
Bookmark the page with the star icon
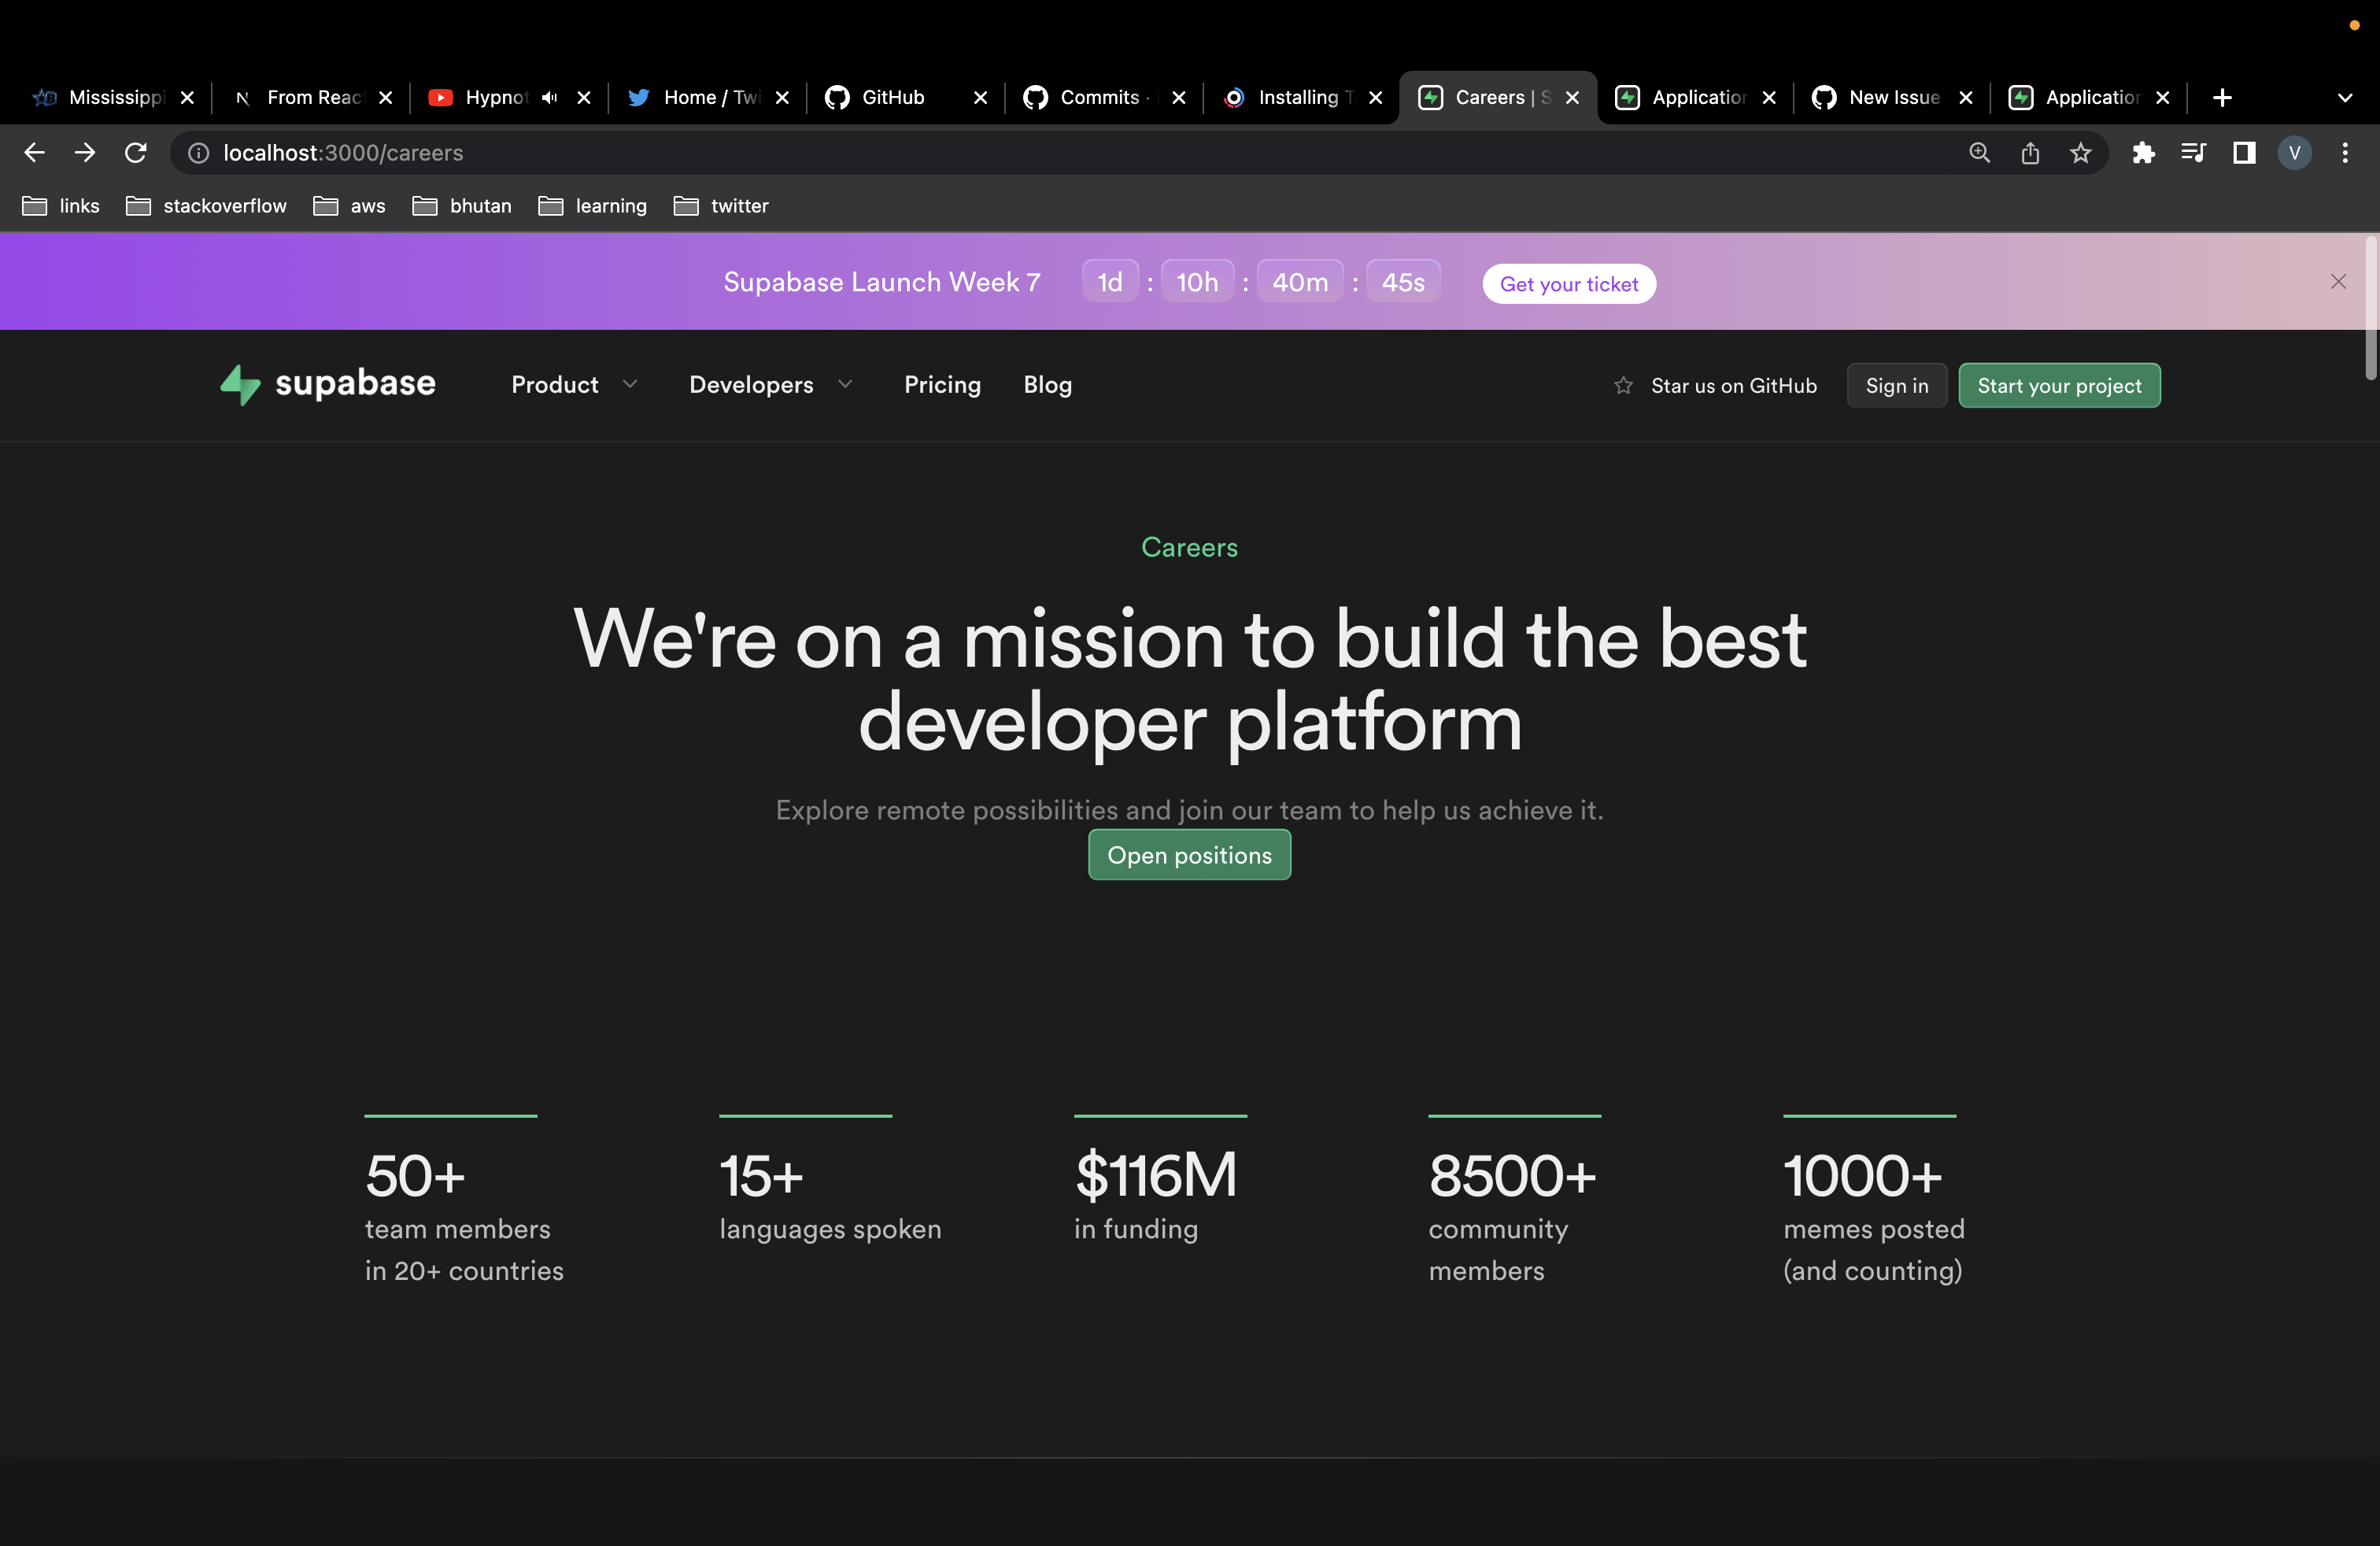point(2081,153)
